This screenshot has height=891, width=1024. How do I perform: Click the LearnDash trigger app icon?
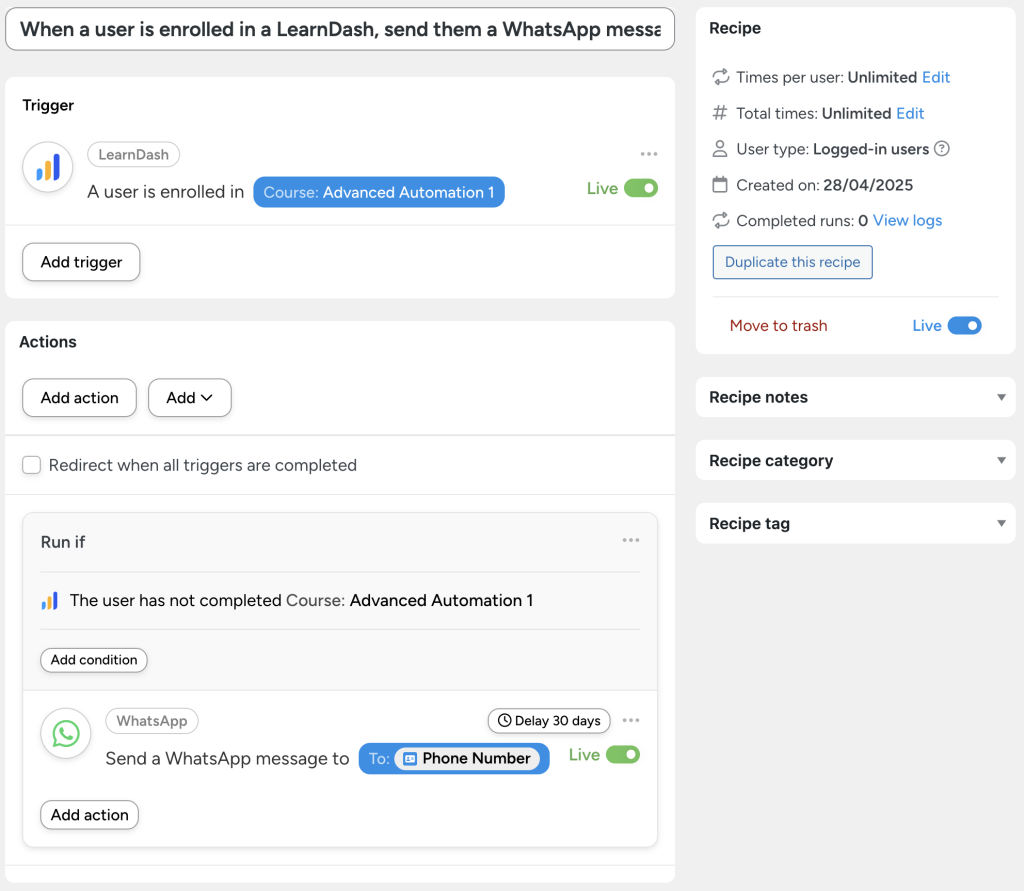[x=47, y=167]
